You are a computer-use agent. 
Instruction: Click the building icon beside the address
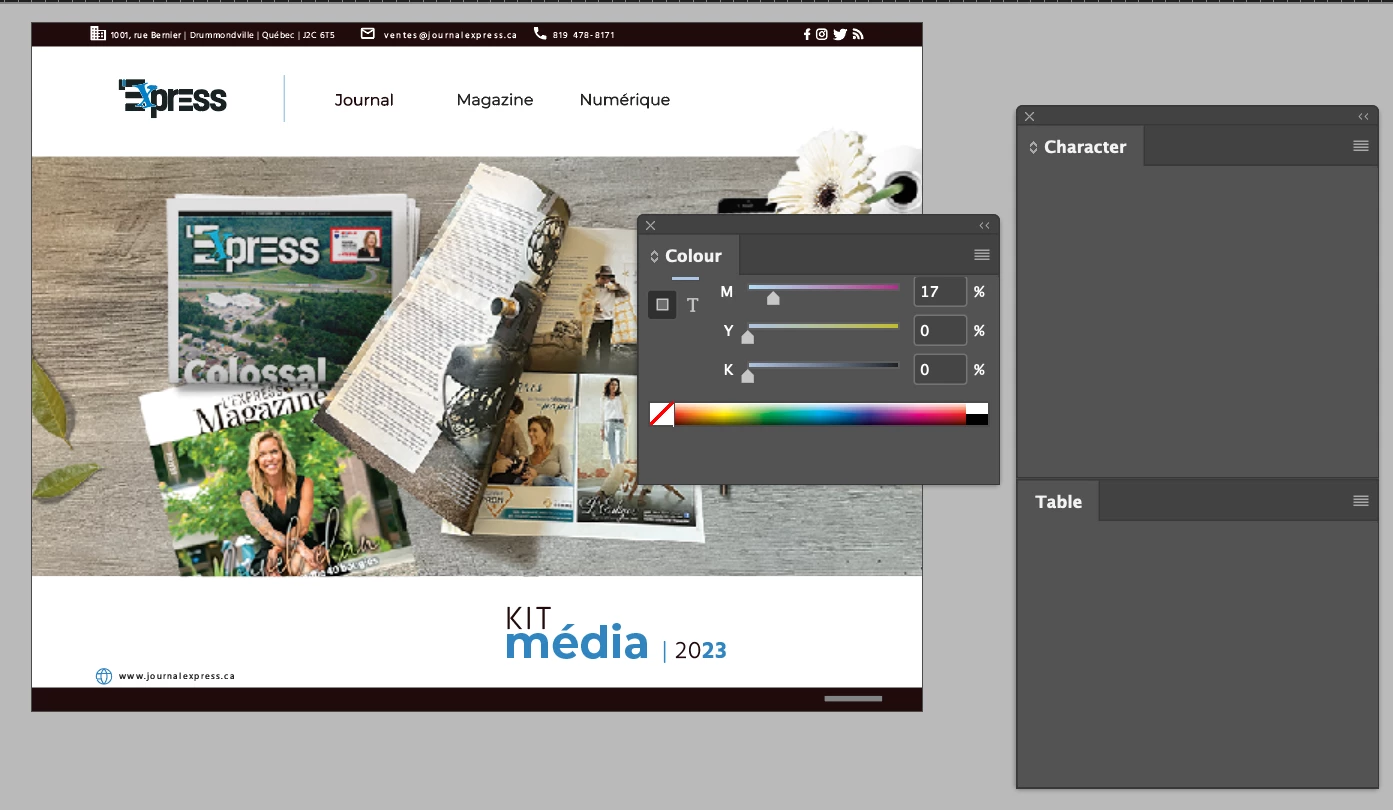98,33
